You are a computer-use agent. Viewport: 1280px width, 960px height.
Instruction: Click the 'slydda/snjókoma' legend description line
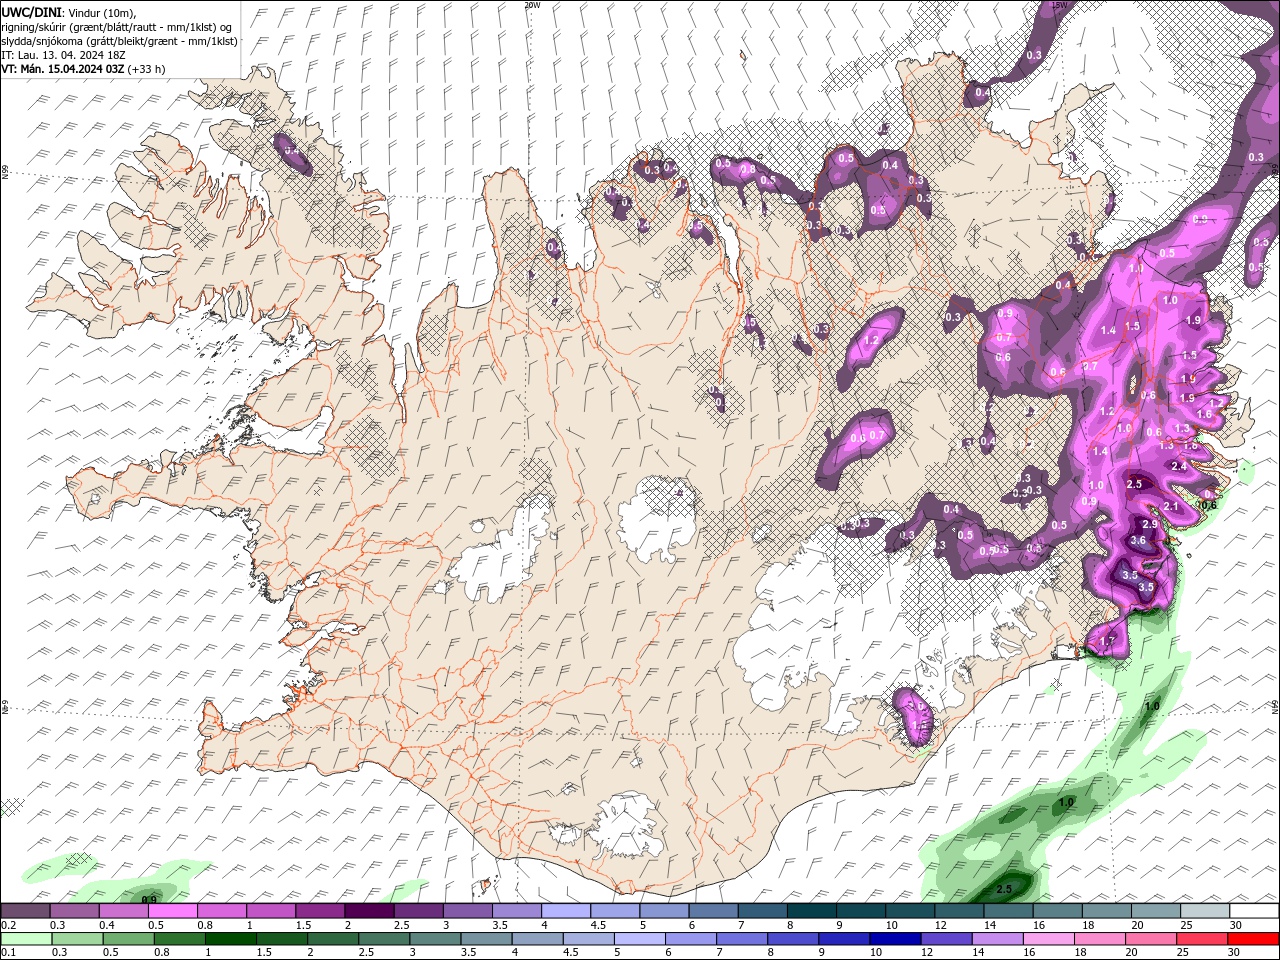click(x=119, y=41)
